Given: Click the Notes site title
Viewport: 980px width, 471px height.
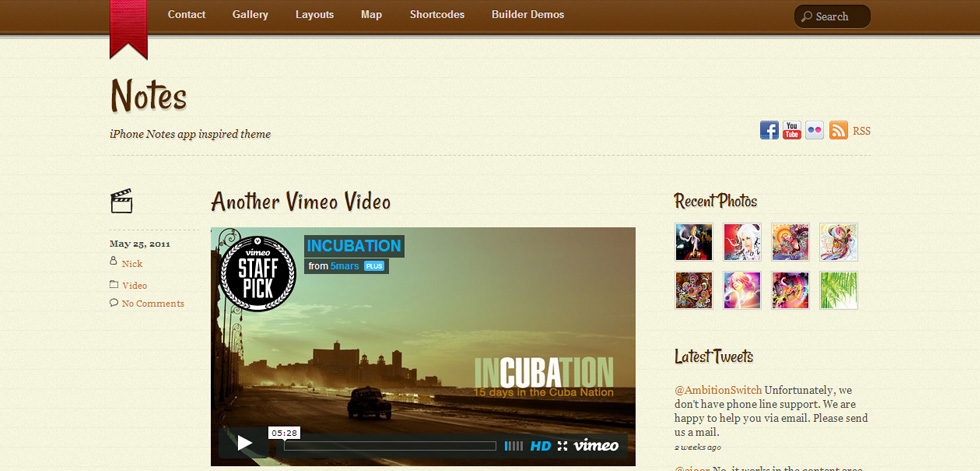Looking at the screenshot, I should pyautogui.click(x=149, y=97).
